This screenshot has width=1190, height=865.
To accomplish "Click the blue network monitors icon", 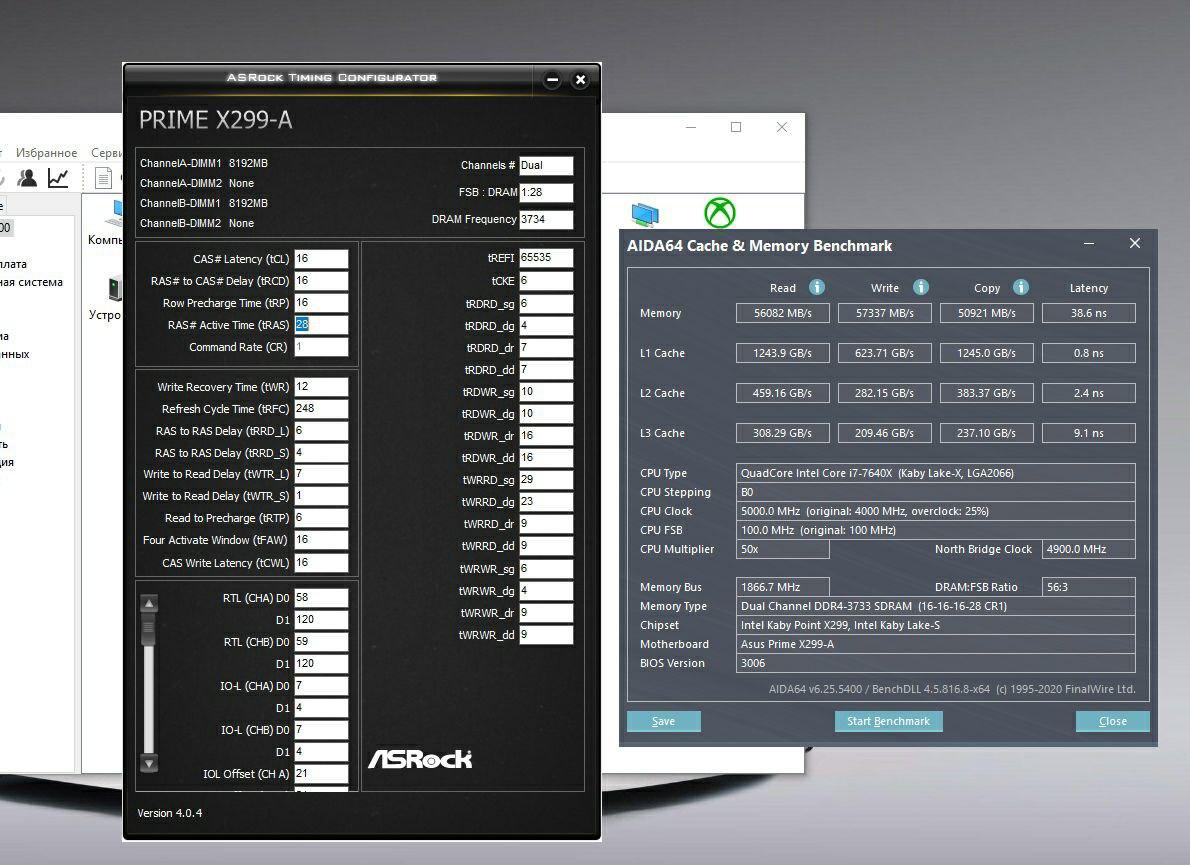I will click(x=645, y=214).
